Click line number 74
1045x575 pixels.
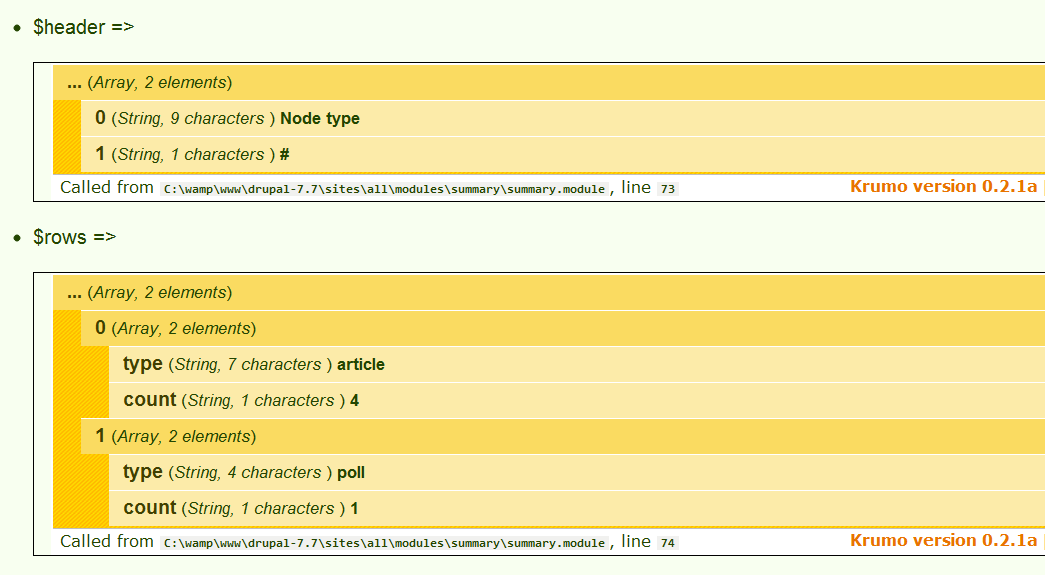[668, 543]
